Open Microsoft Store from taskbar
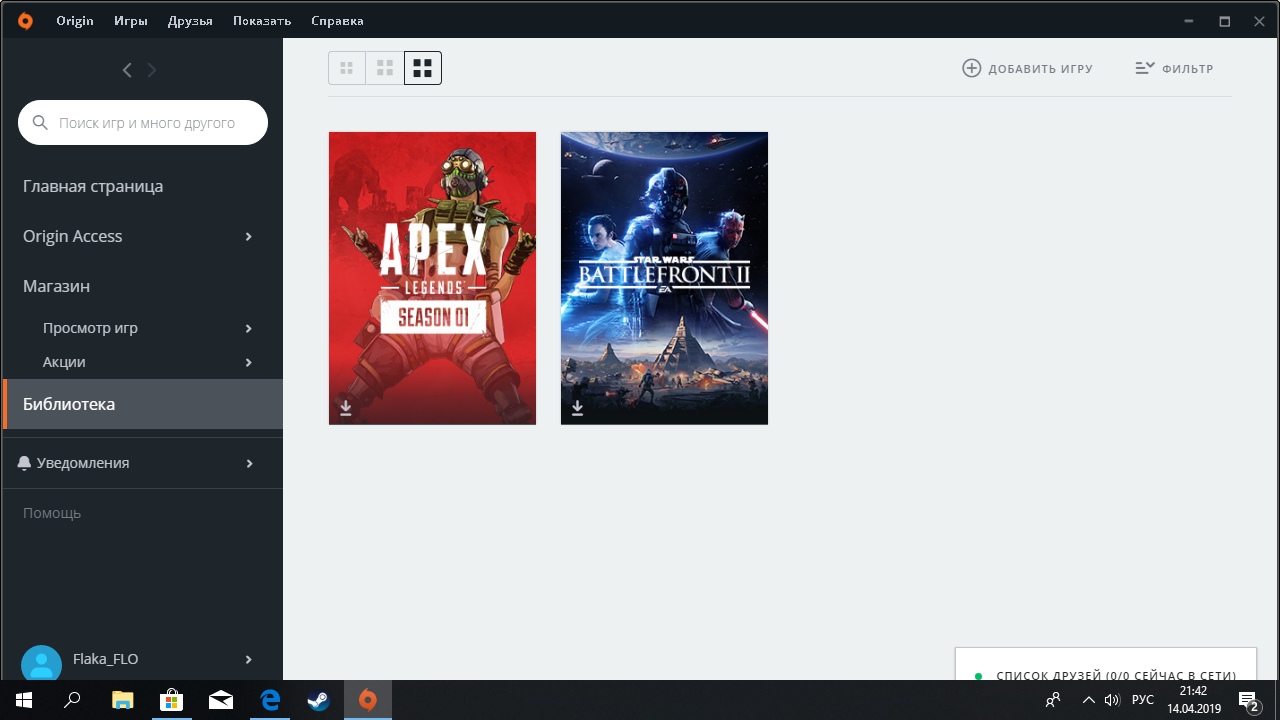1280x720 pixels. tap(171, 700)
